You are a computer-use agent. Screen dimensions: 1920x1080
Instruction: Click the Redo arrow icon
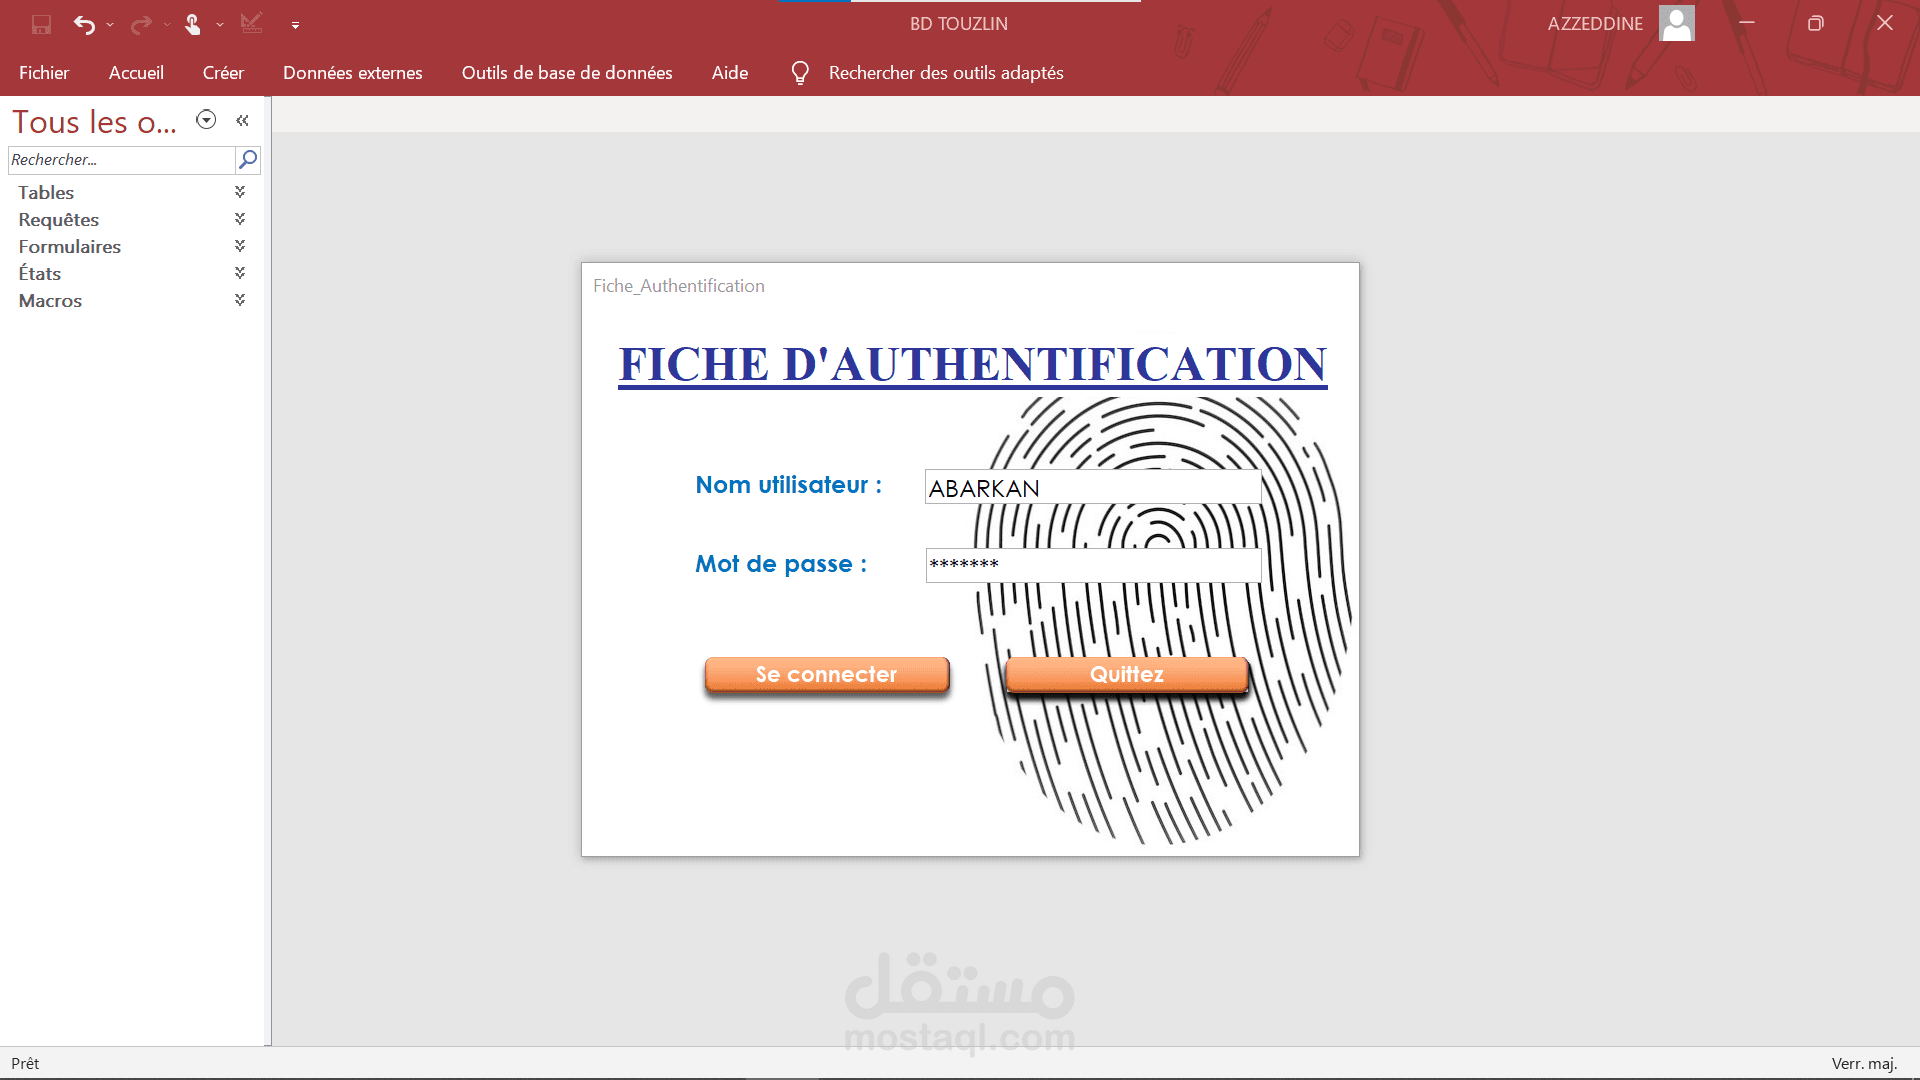[x=141, y=24]
